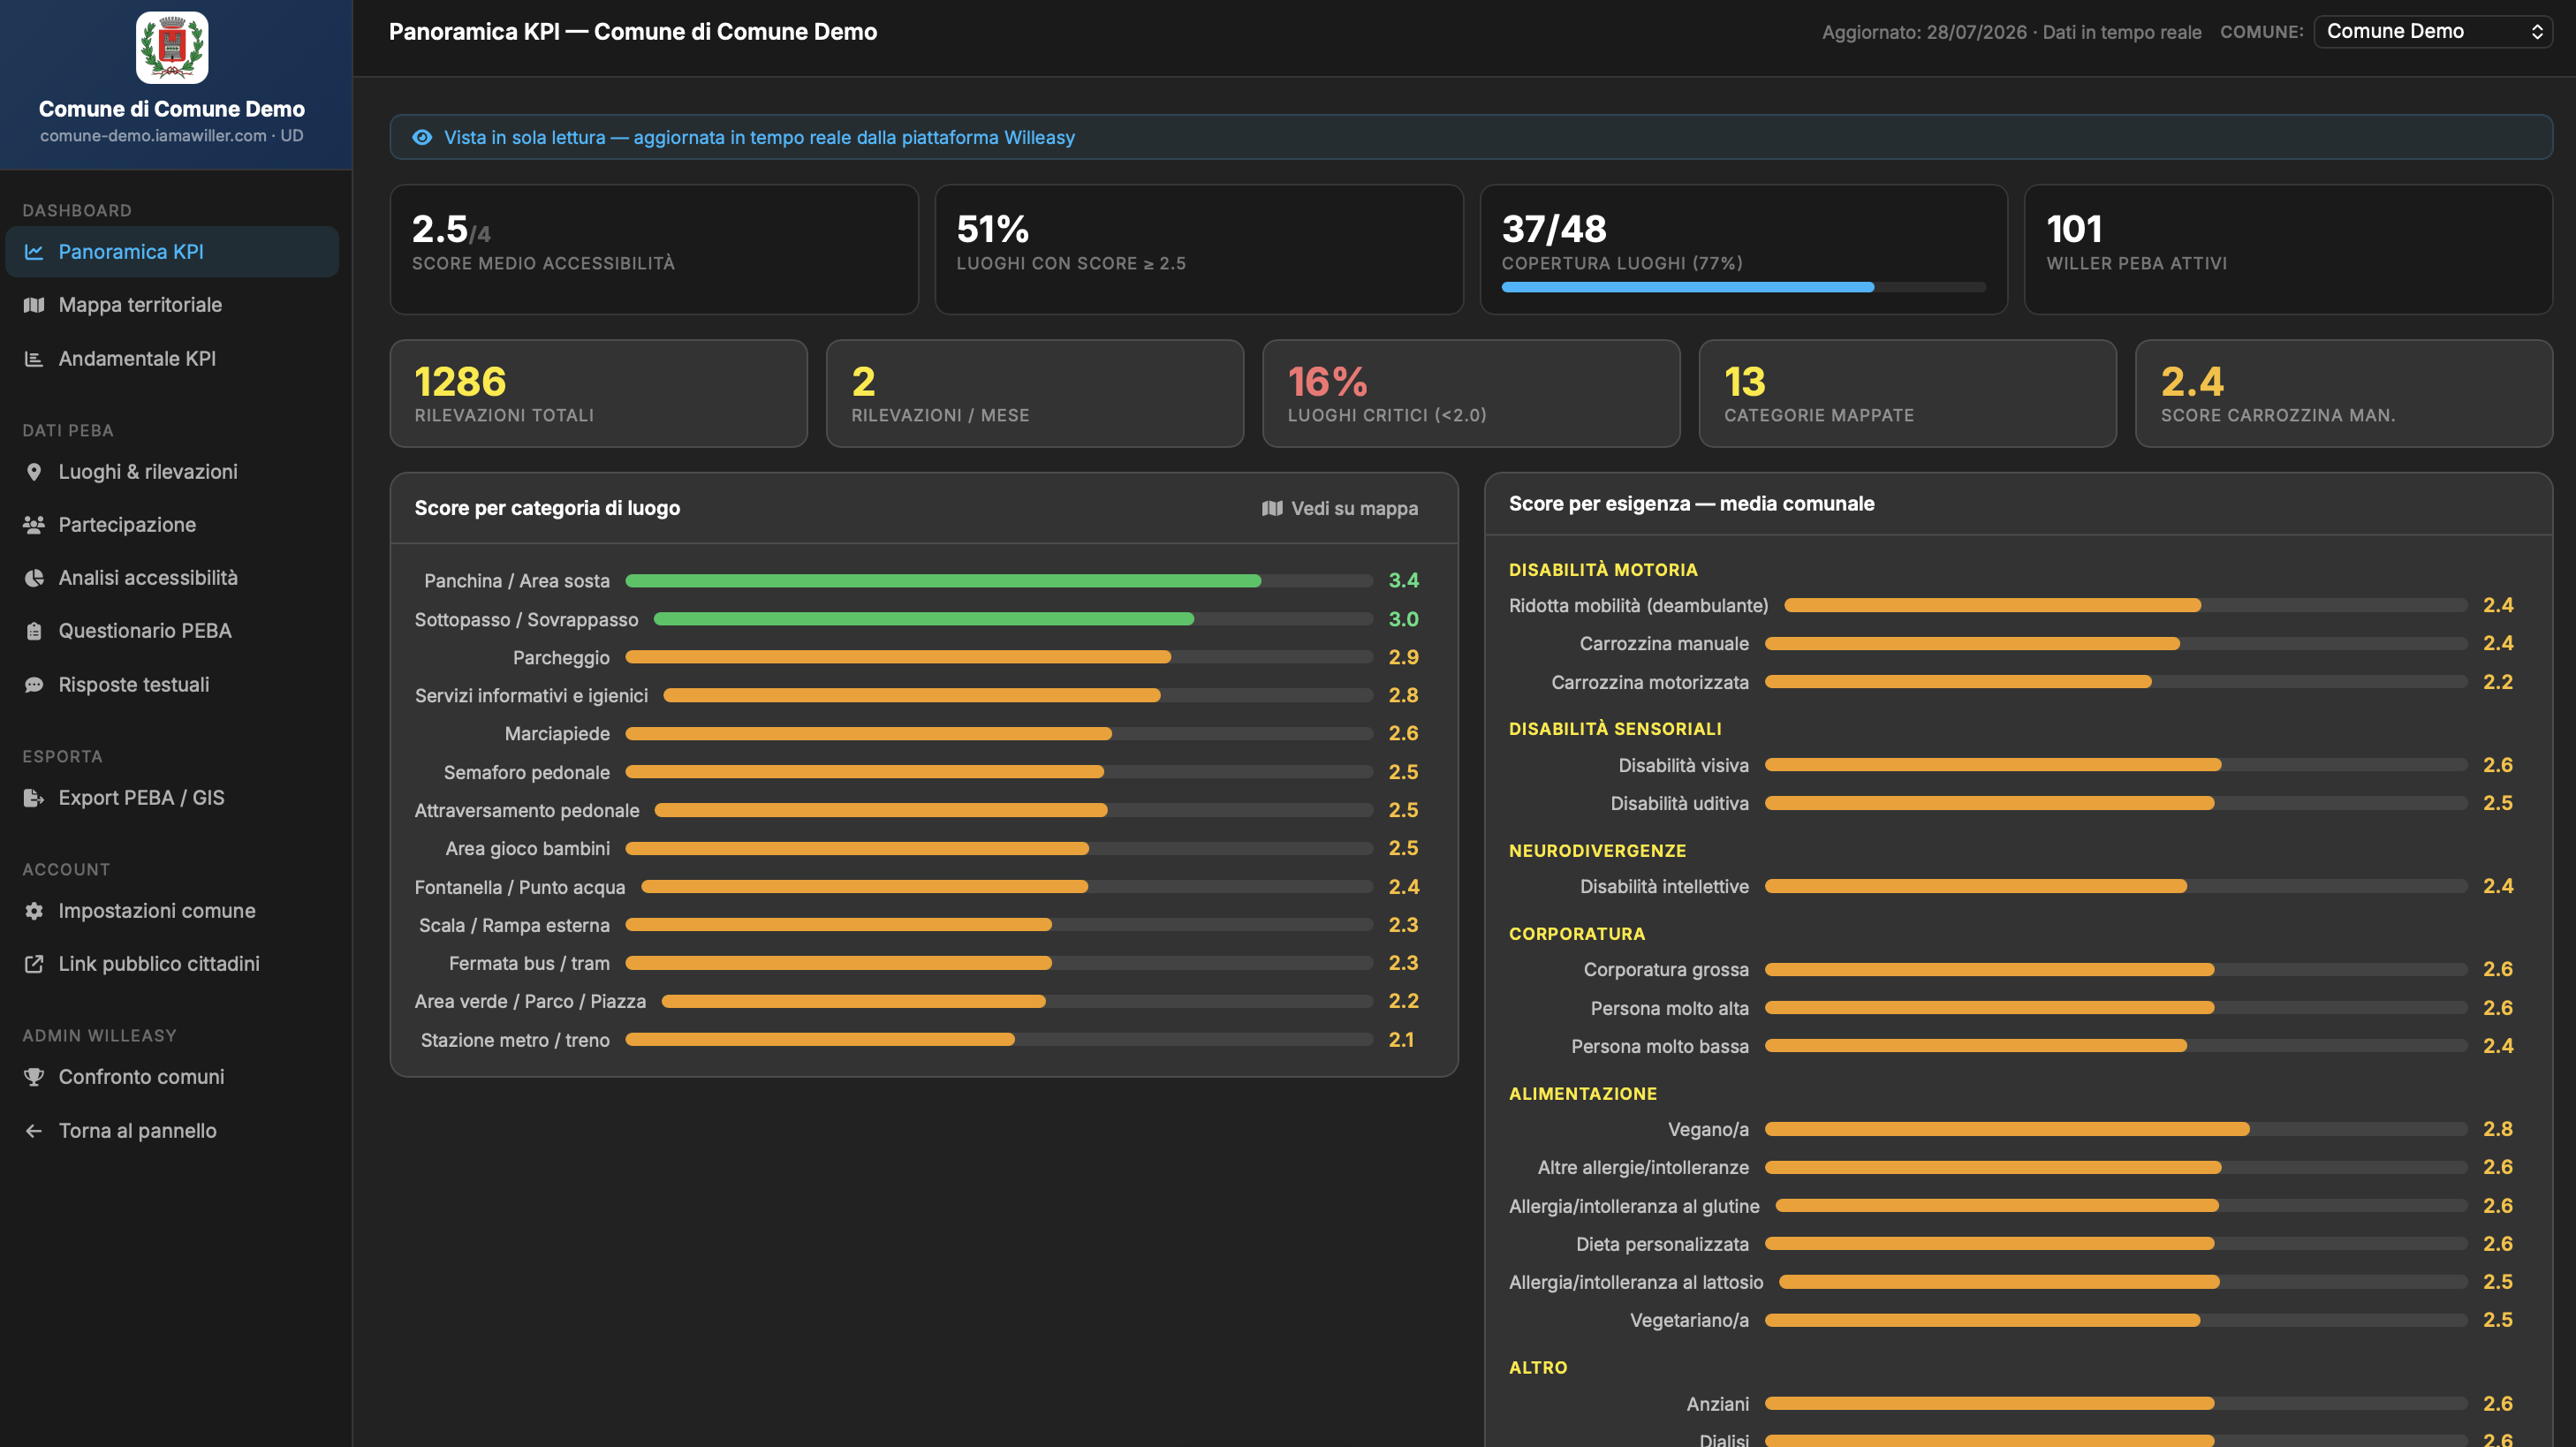The image size is (2576, 1447).
Task: Click the Confronto comuni trophy icon
Action: point(34,1077)
